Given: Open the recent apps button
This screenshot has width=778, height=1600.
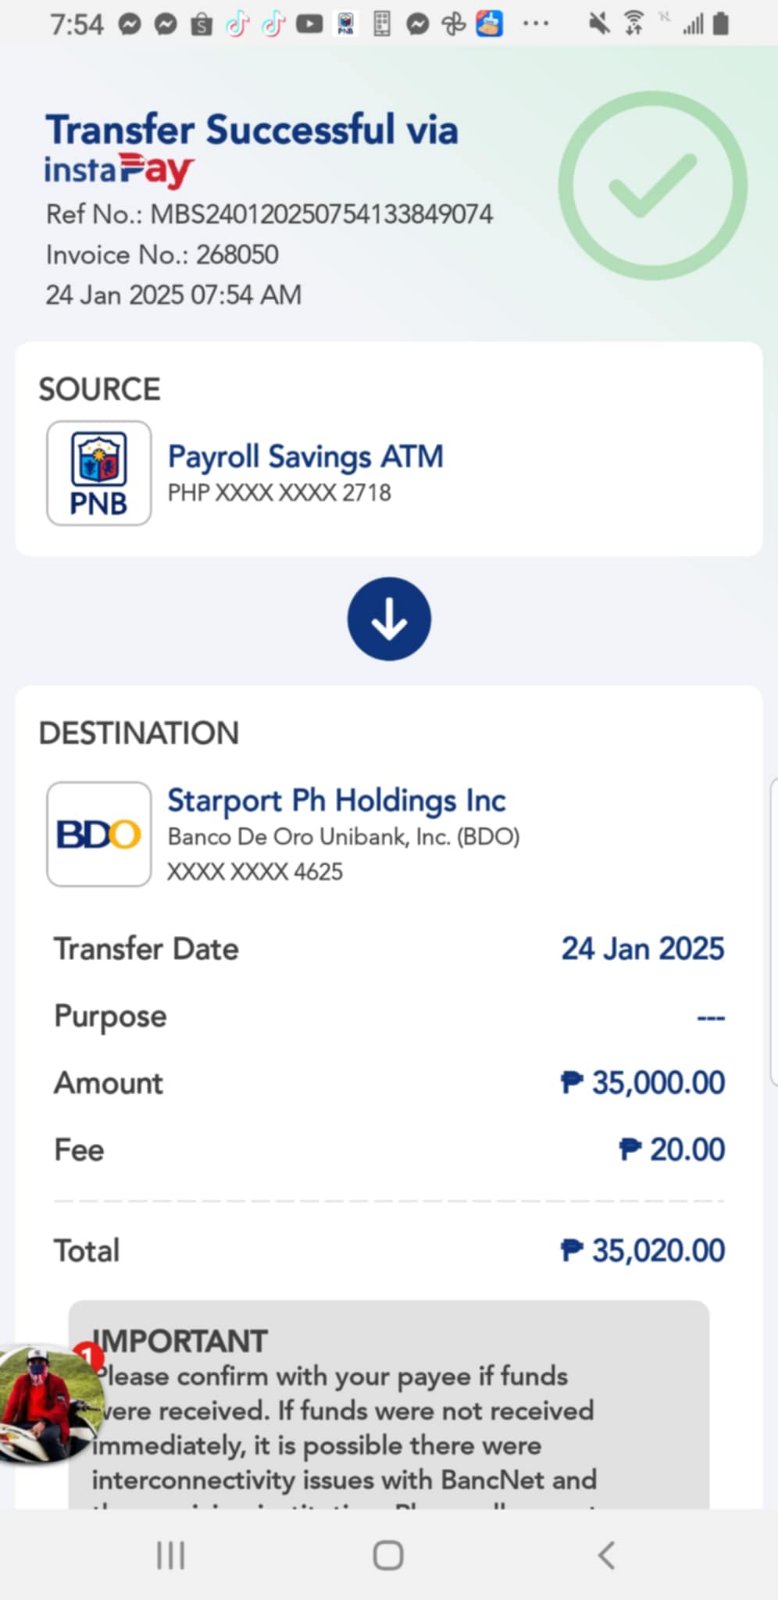Looking at the screenshot, I should click(x=171, y=1555).
